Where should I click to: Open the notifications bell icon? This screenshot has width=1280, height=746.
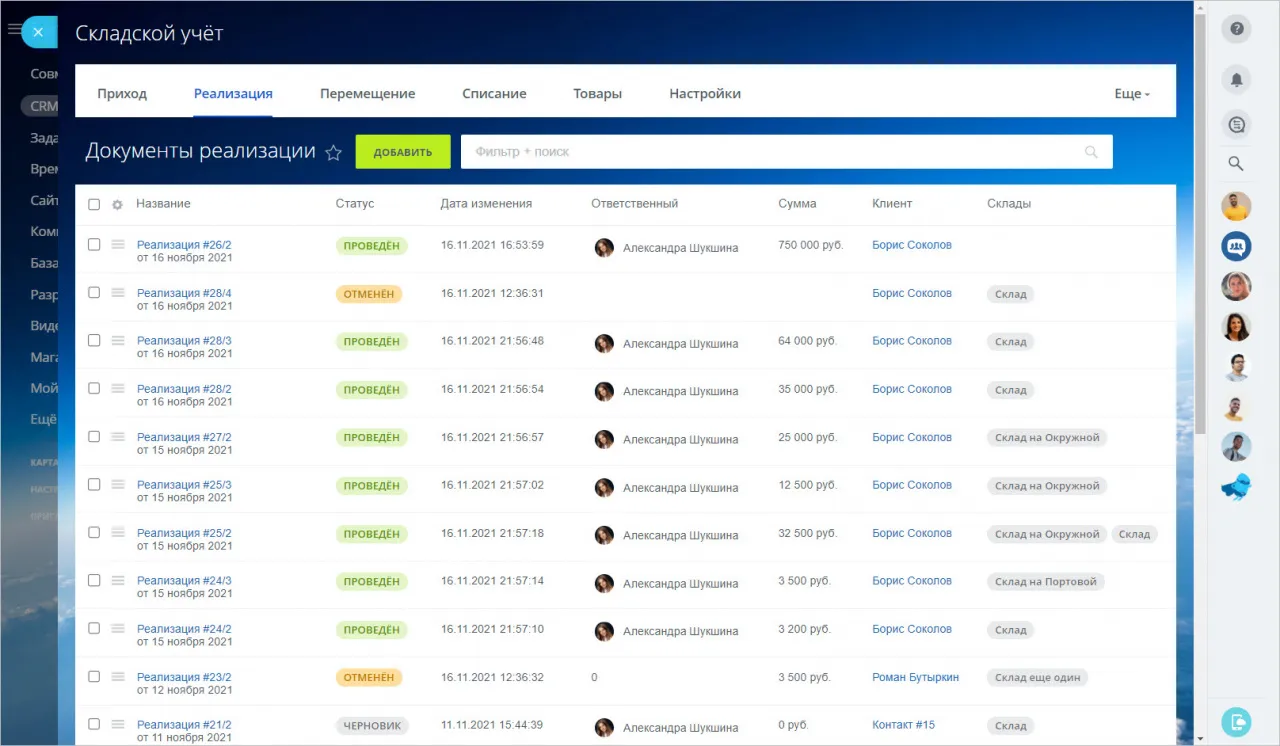click(x=1236, y=79)
